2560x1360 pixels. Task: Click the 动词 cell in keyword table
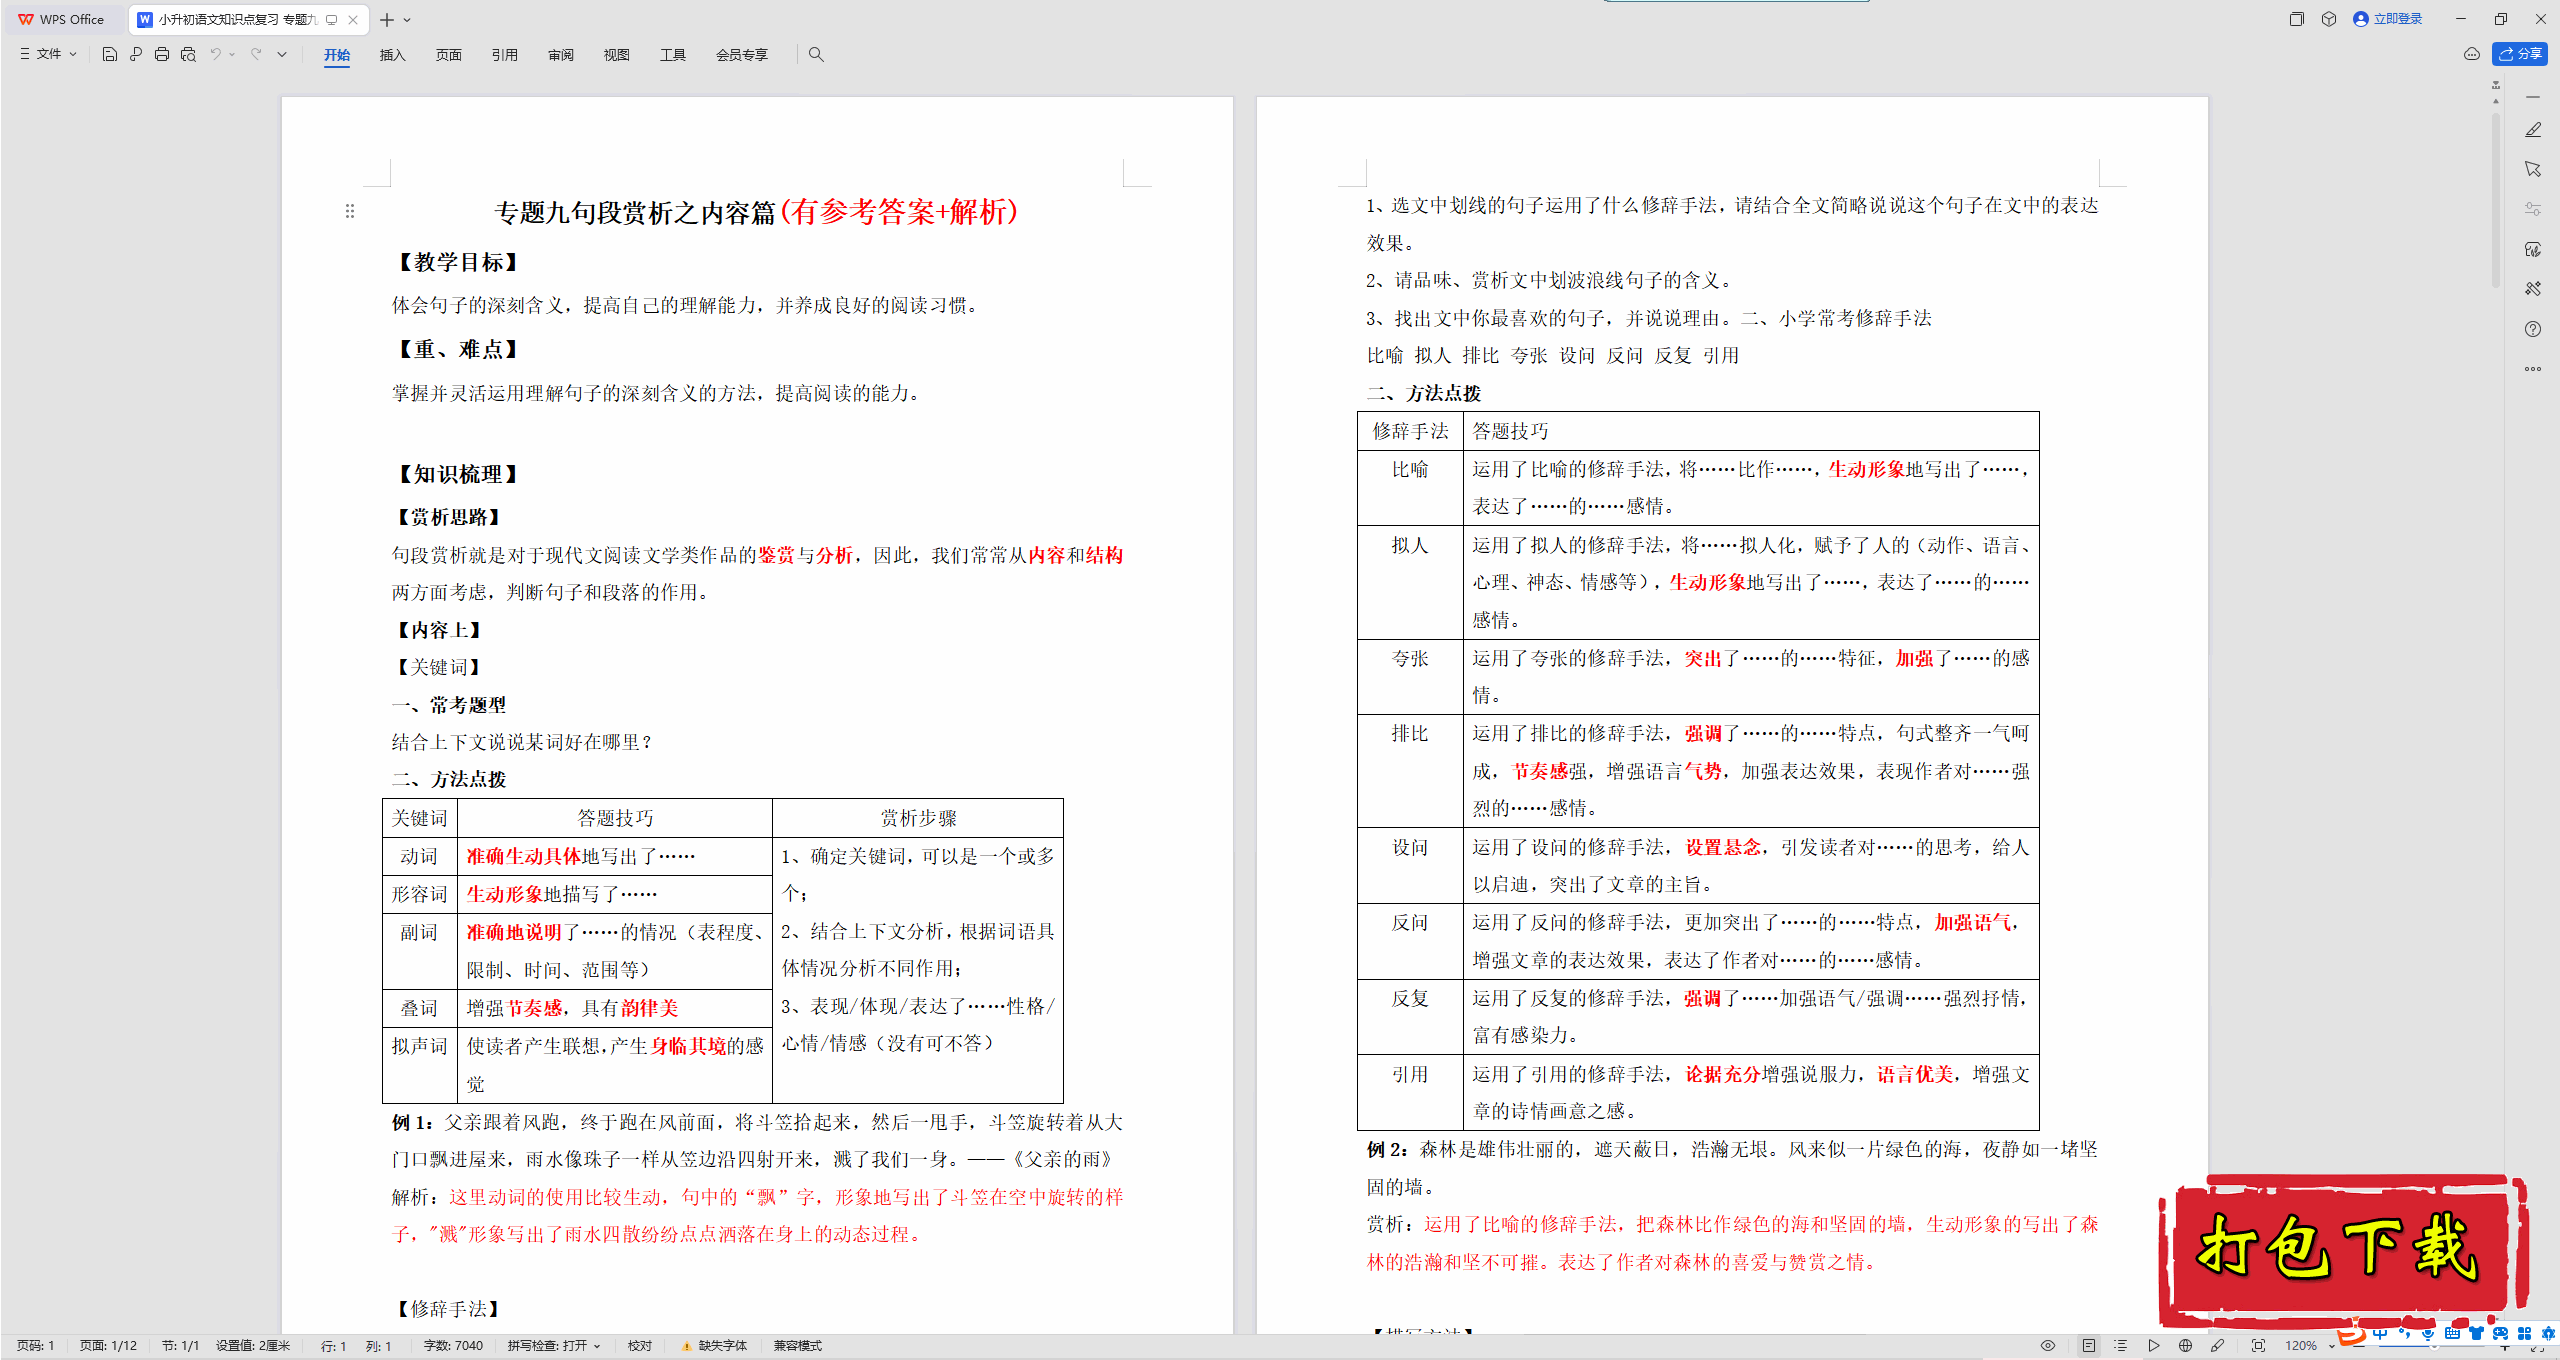[x=419, y=856]
